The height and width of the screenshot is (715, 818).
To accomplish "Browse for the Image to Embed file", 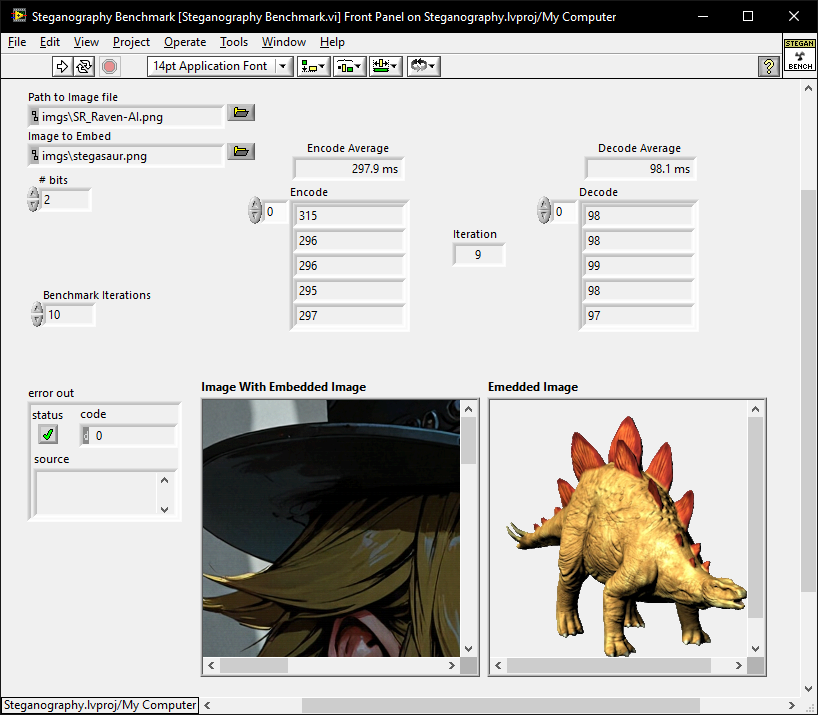I will [x=241, y=152].
